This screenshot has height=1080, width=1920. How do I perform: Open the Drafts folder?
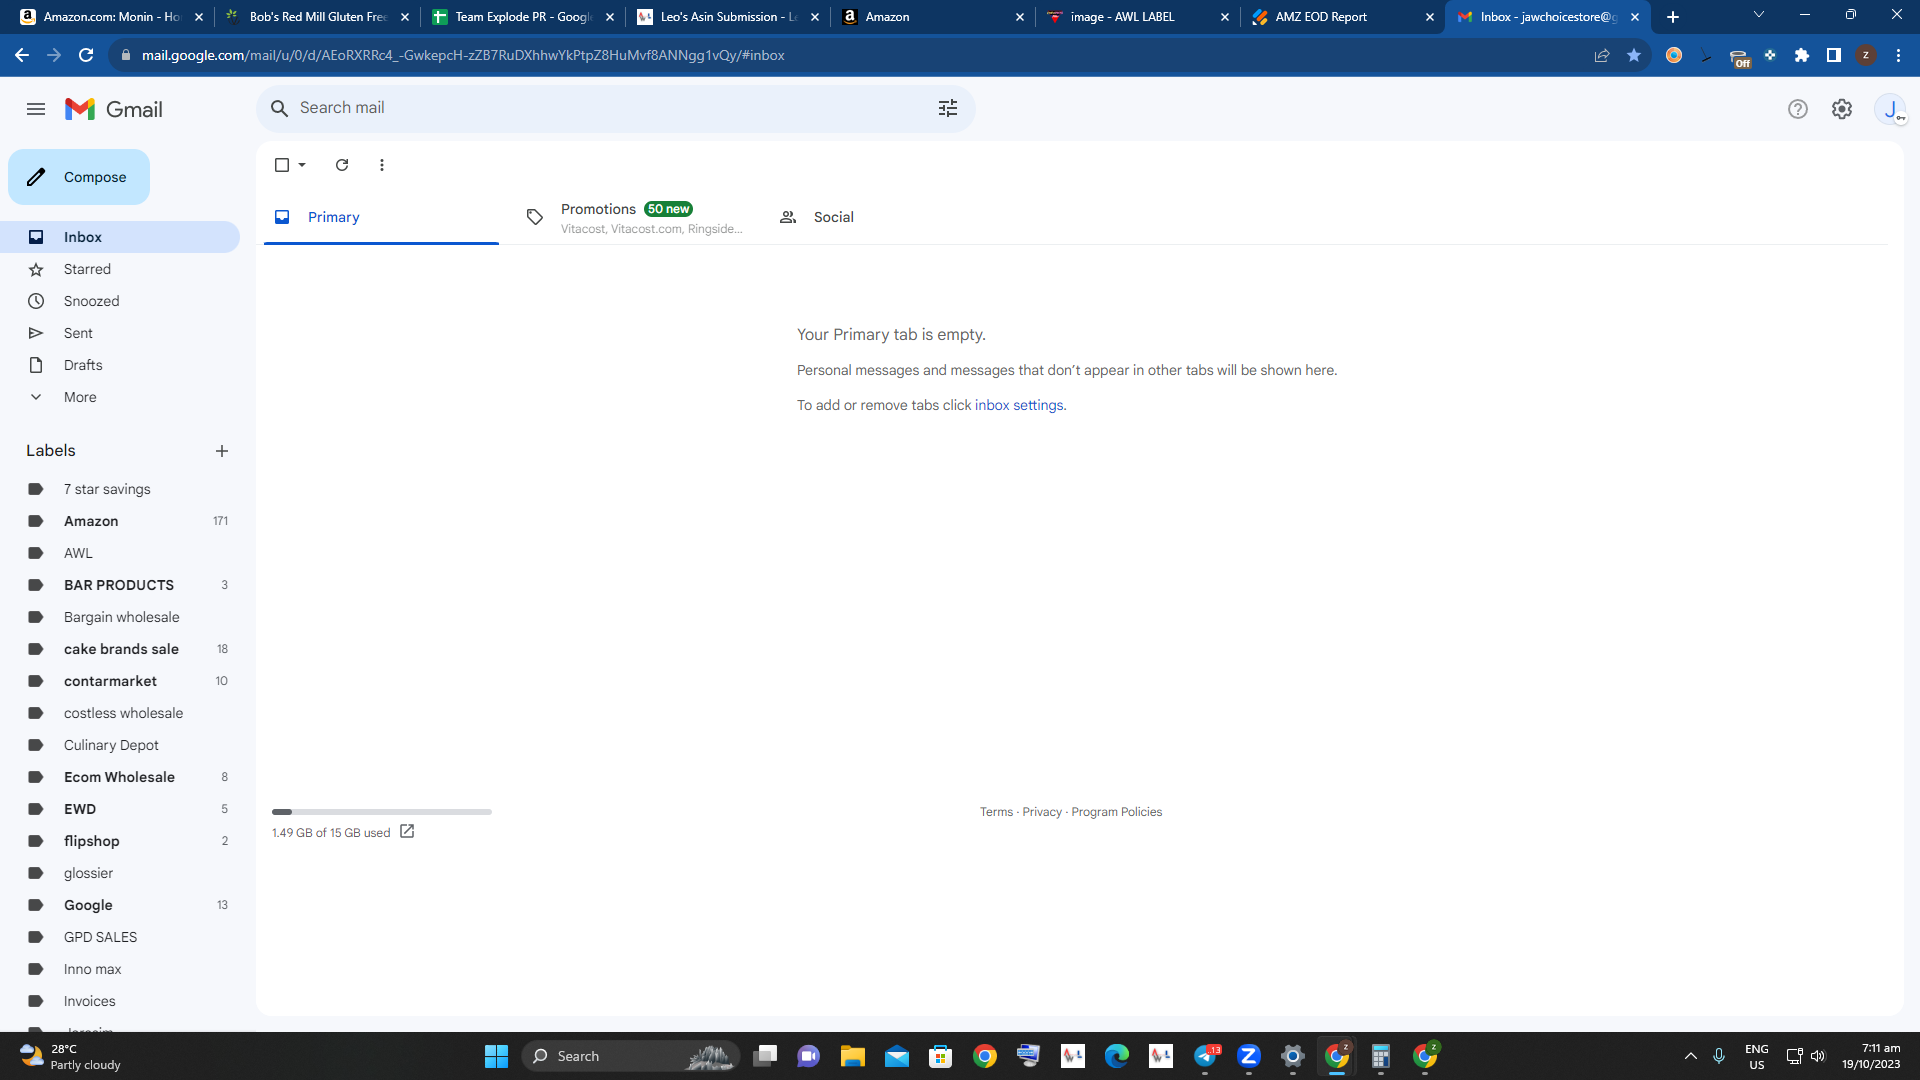[120, 365]
